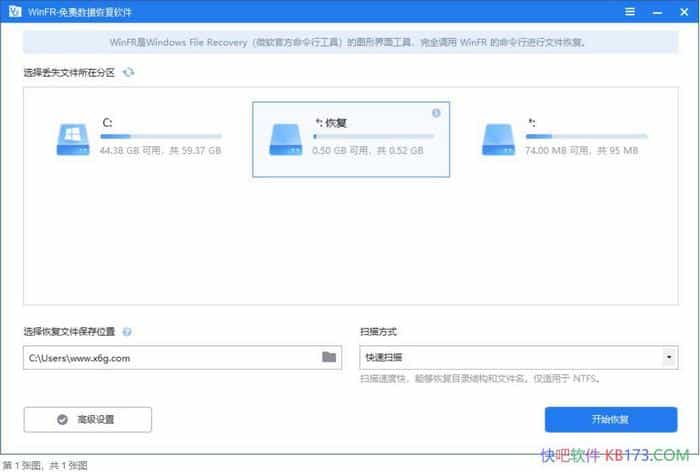Image resolution: width=700 pixels, height=473 pixels.
Task: Minimize the WinFR window
Action: pyautogui.click(x=656, y=11)
